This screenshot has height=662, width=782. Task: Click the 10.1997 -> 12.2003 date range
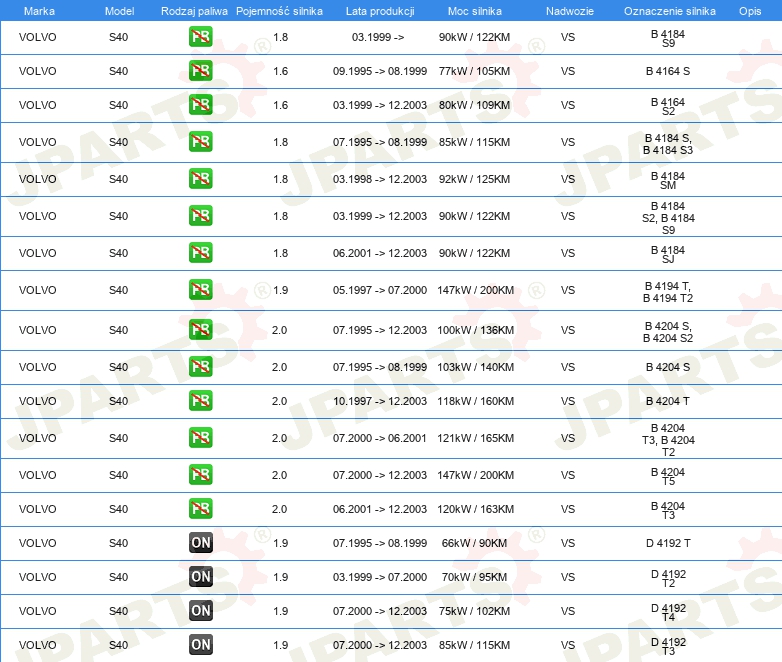(380, 401)
